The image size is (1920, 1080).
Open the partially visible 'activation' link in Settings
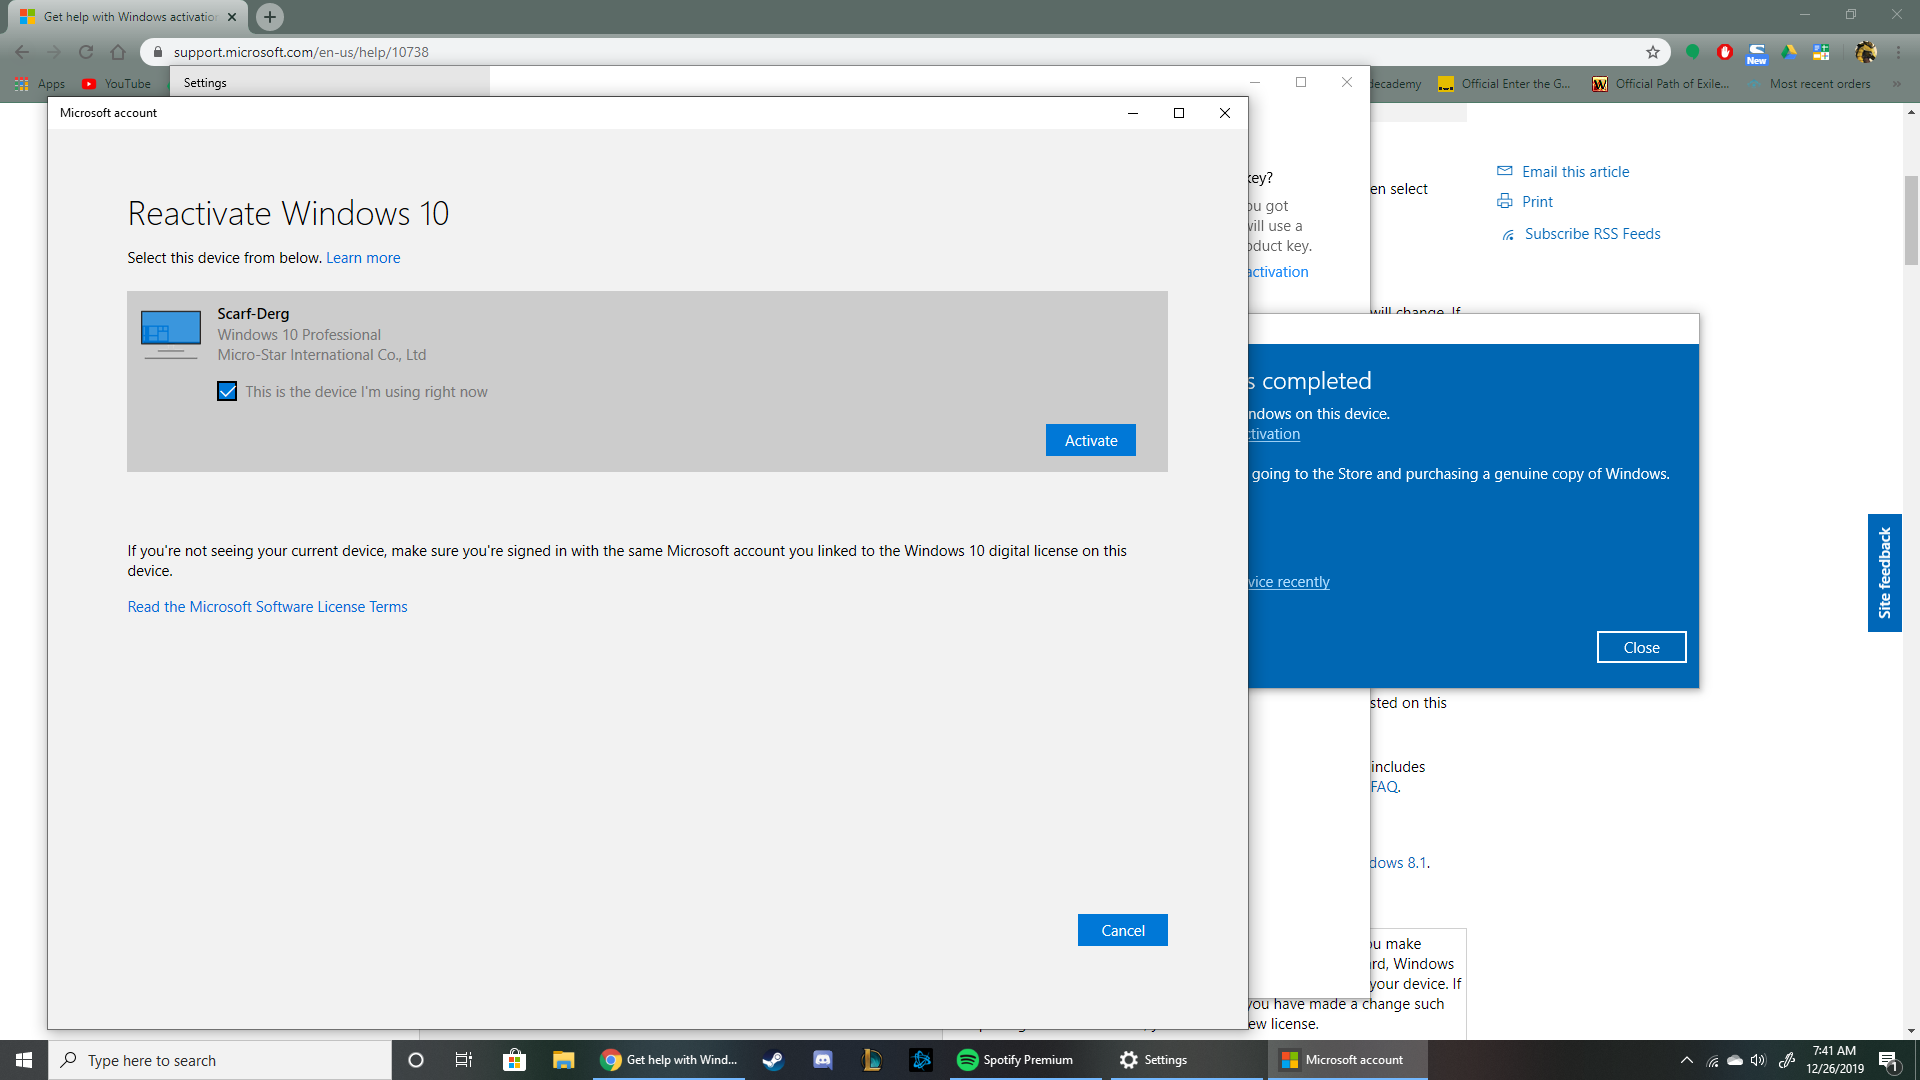1278,272
